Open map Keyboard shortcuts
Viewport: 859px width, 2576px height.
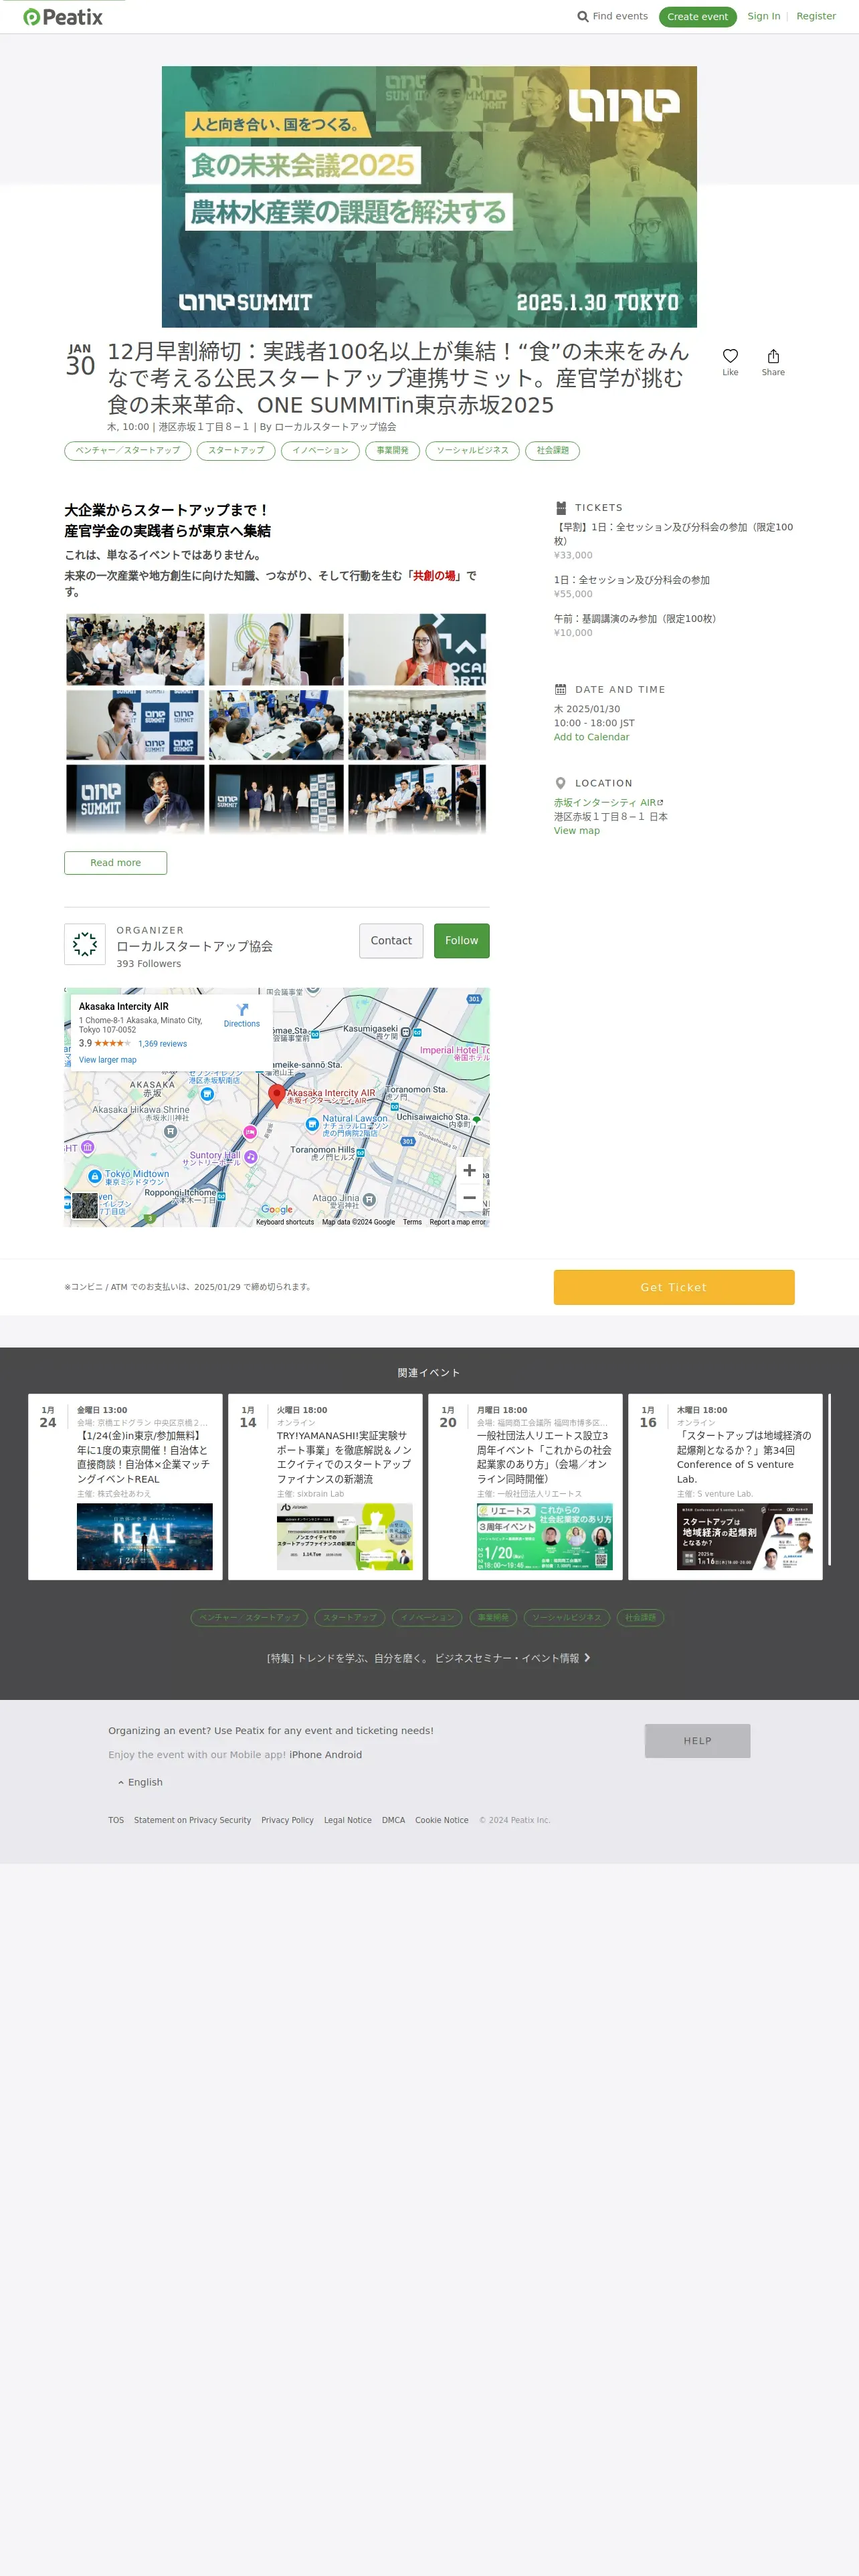(x=285, y=1222)
